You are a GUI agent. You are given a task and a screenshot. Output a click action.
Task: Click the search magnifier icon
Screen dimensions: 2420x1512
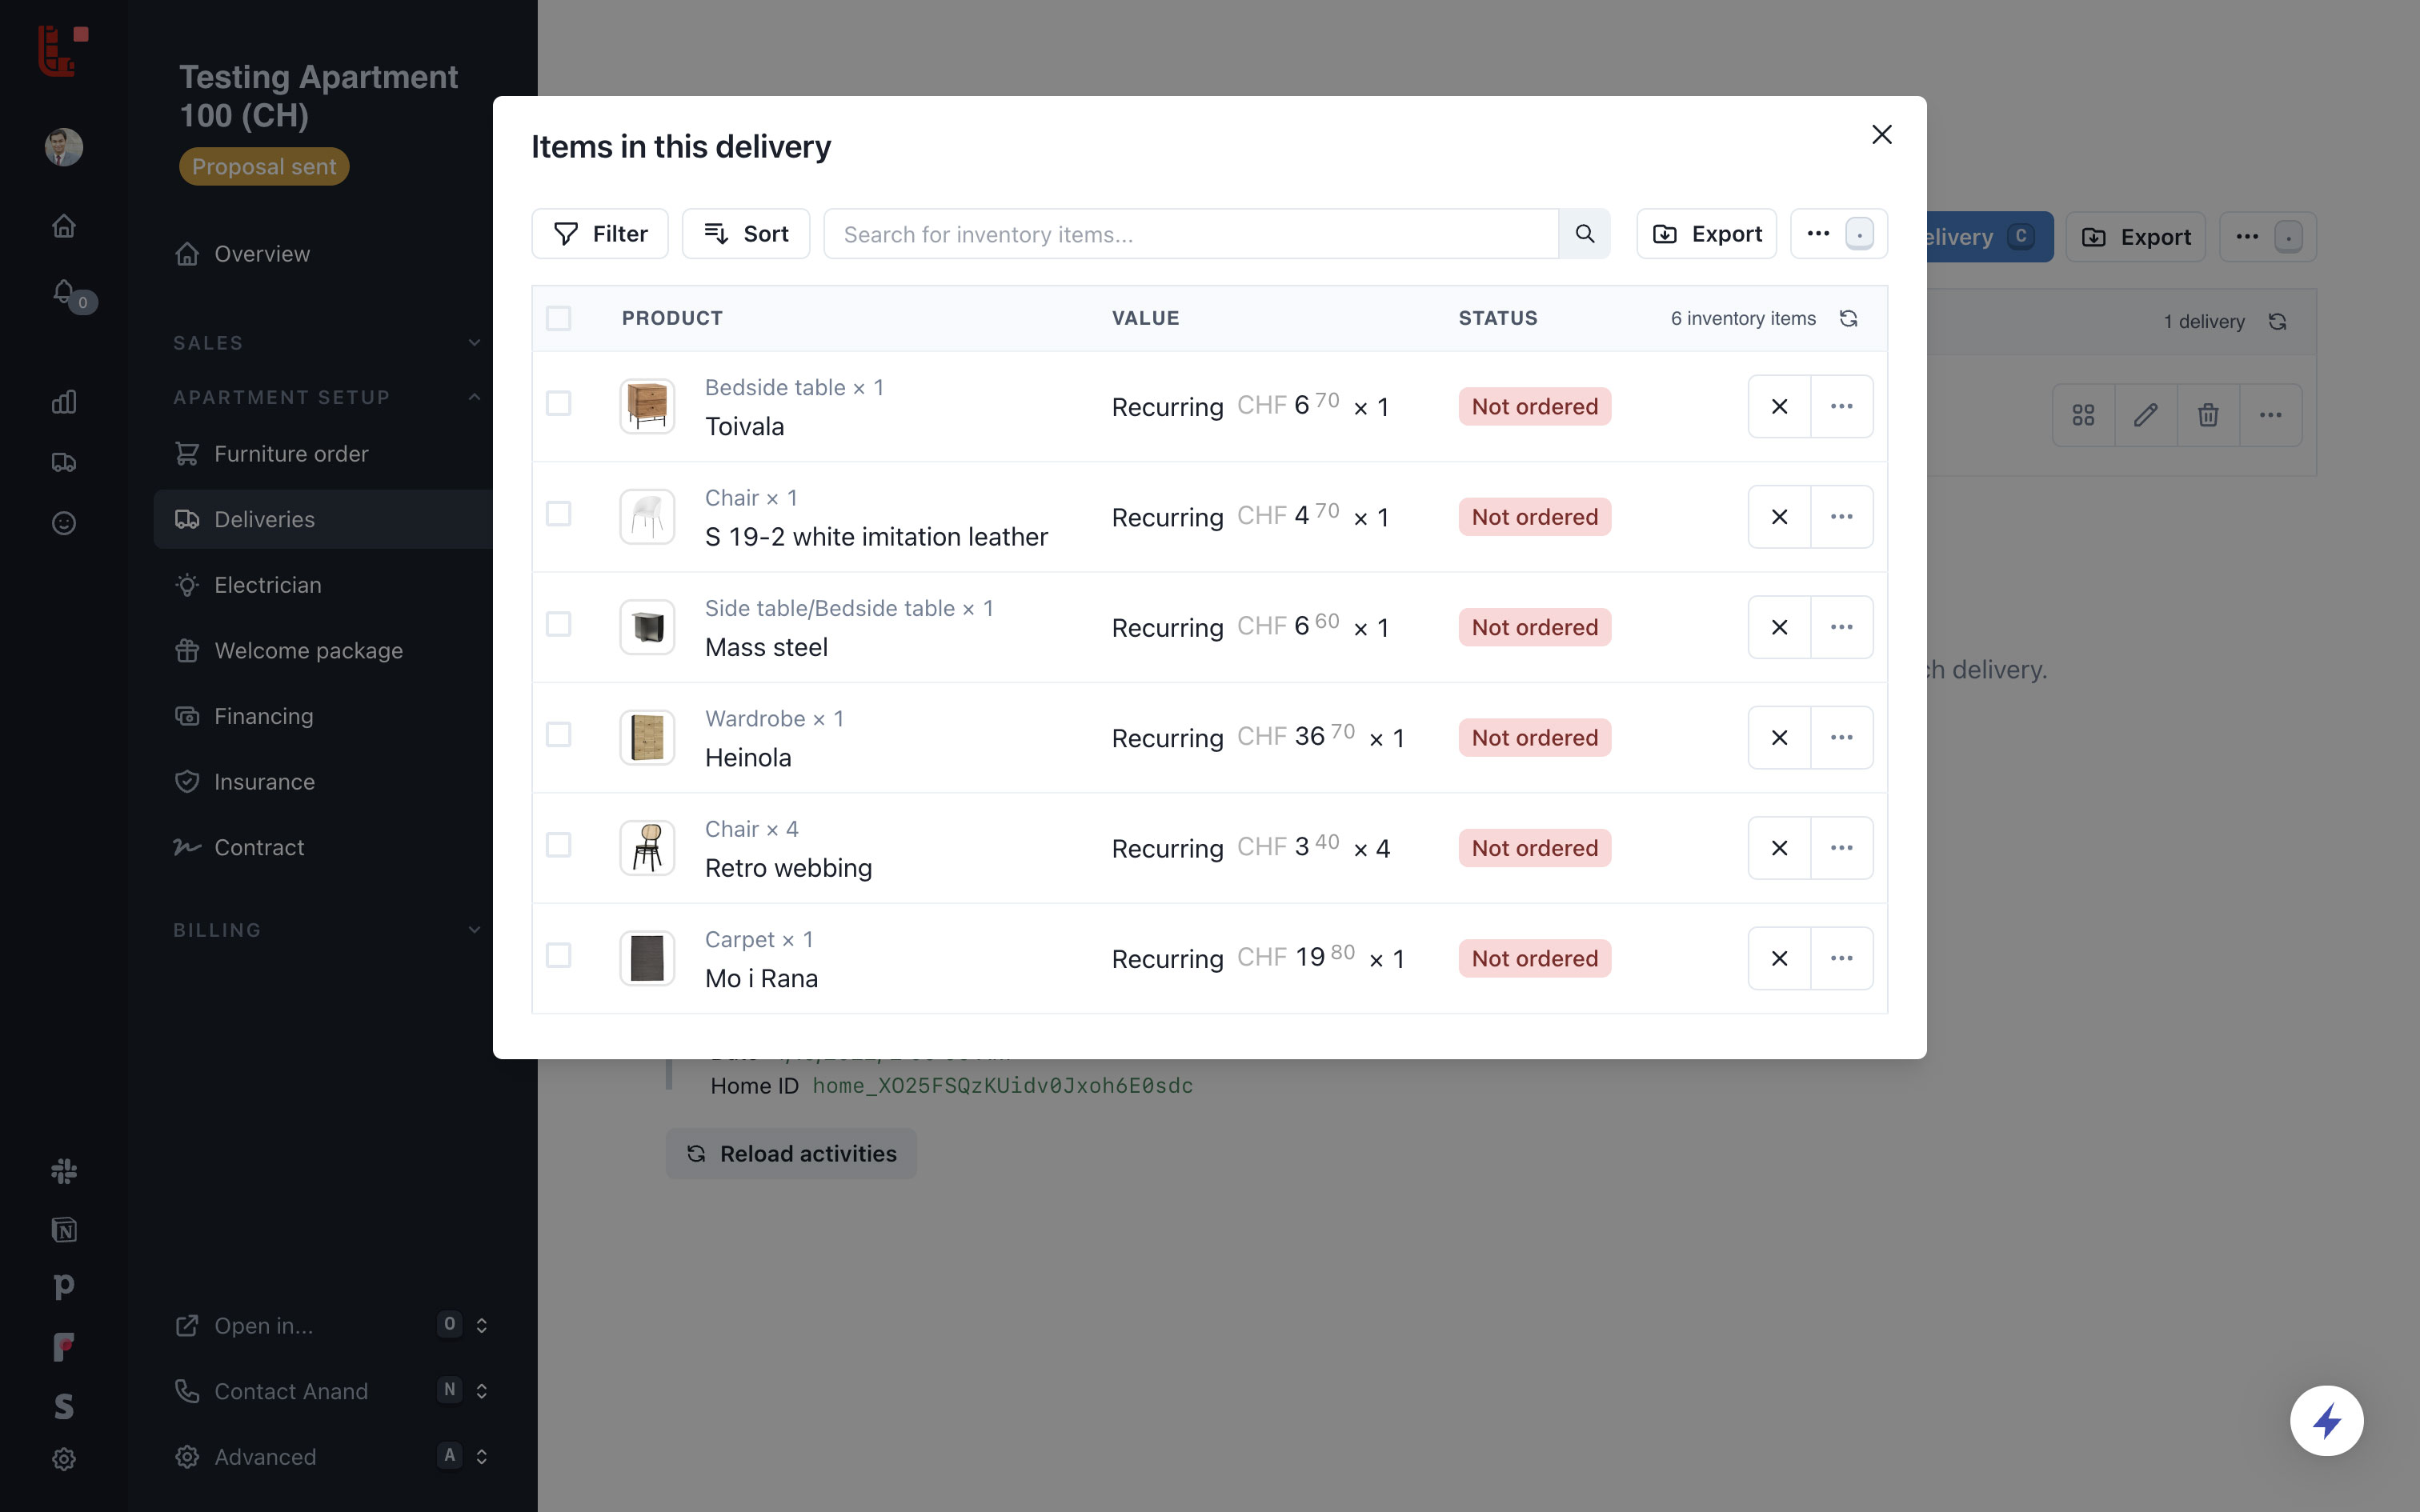click(x=1584, y=234)
